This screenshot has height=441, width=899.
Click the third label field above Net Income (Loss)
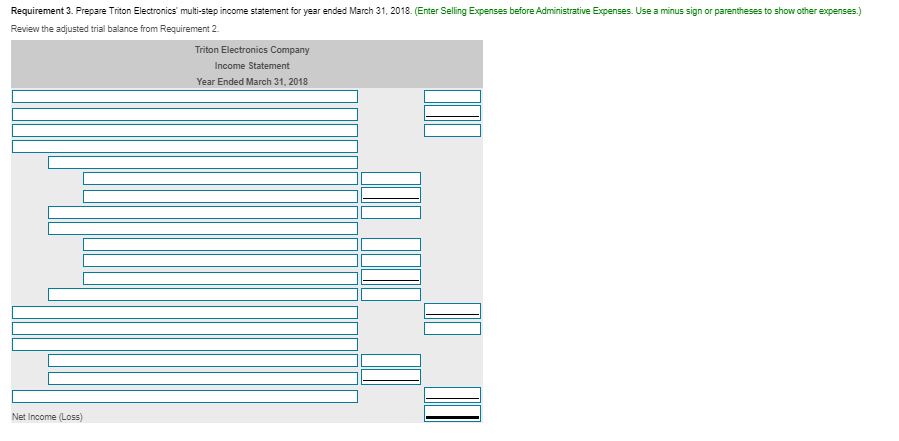(x=203, y=360)
